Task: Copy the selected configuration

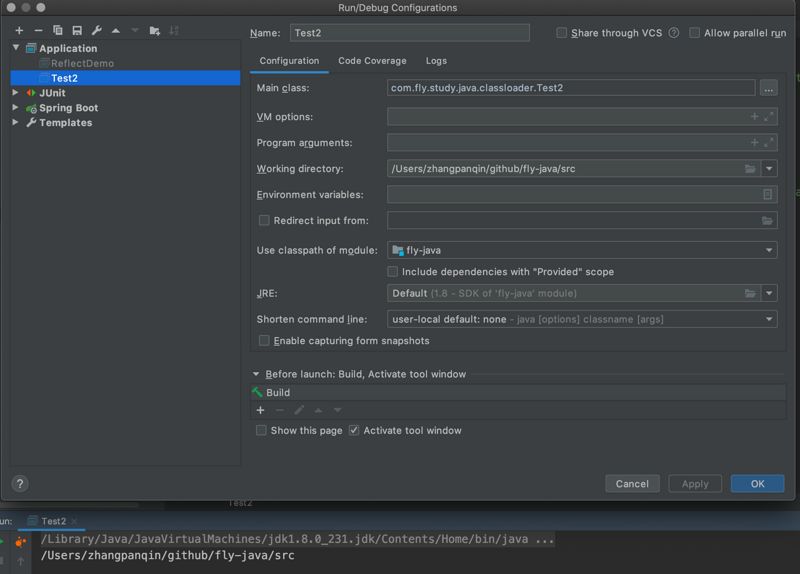Action: point(57,31)
